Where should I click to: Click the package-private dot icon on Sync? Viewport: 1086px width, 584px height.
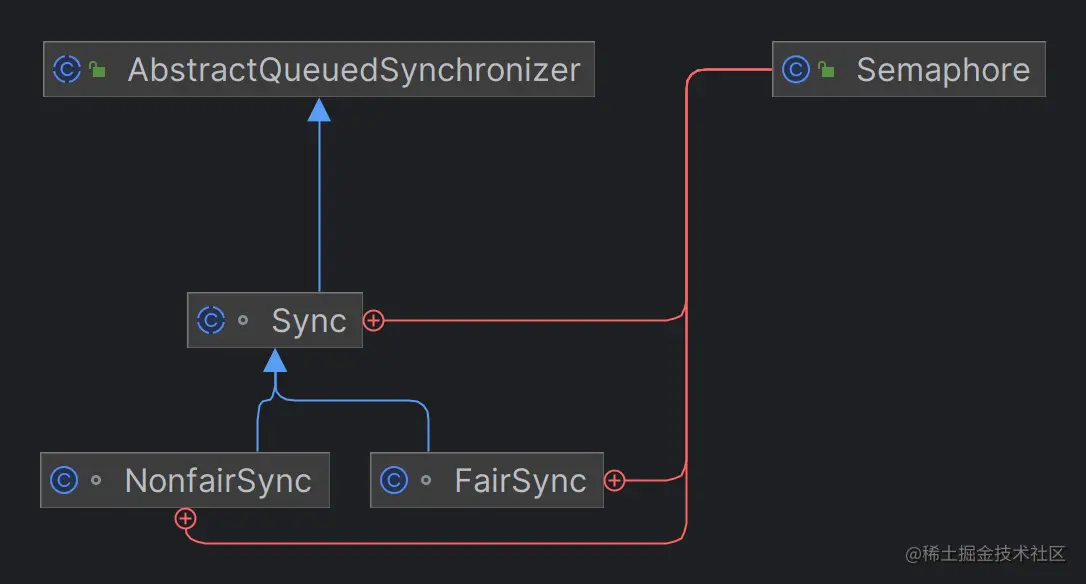tap(243, 320)
